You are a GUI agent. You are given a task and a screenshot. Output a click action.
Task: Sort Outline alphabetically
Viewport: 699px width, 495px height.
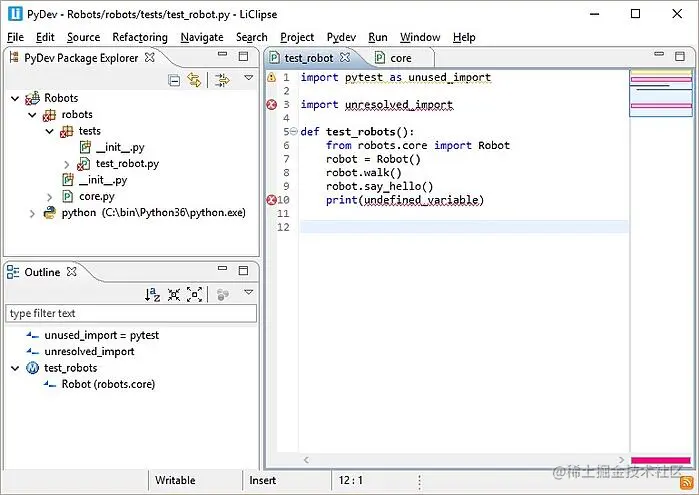(x=152, y=294)
